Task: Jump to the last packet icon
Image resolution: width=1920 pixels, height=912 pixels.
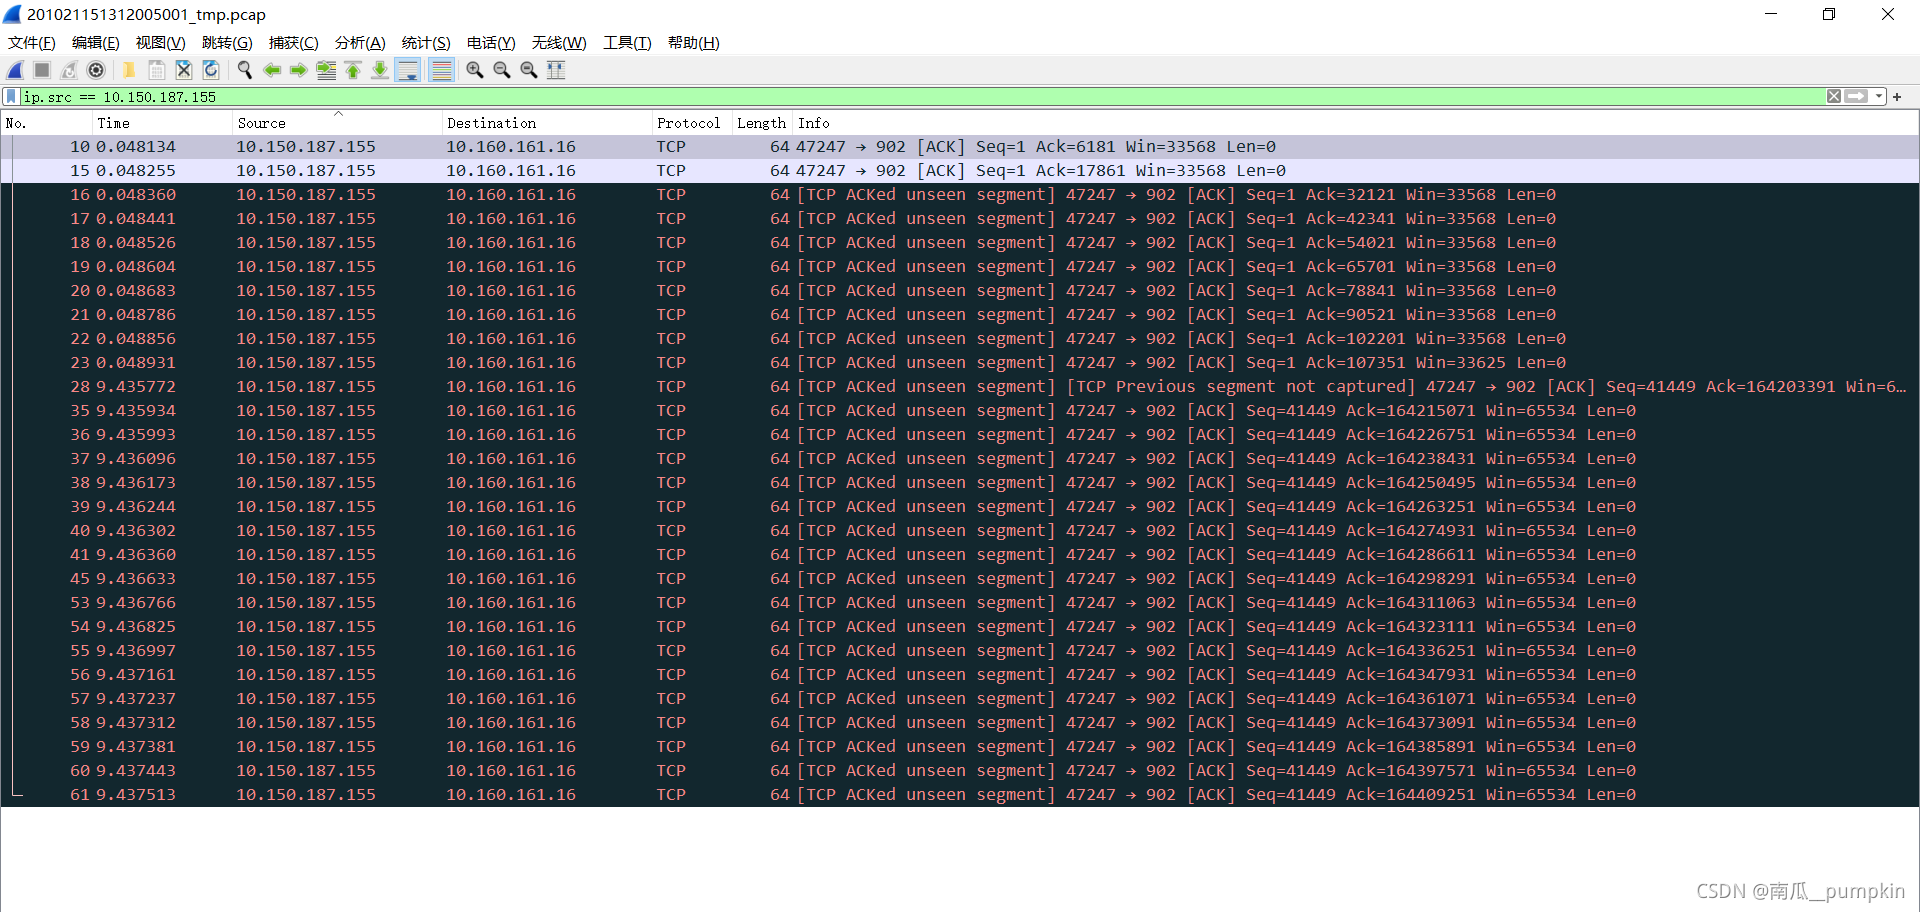Action: click(x=380, y=70)
